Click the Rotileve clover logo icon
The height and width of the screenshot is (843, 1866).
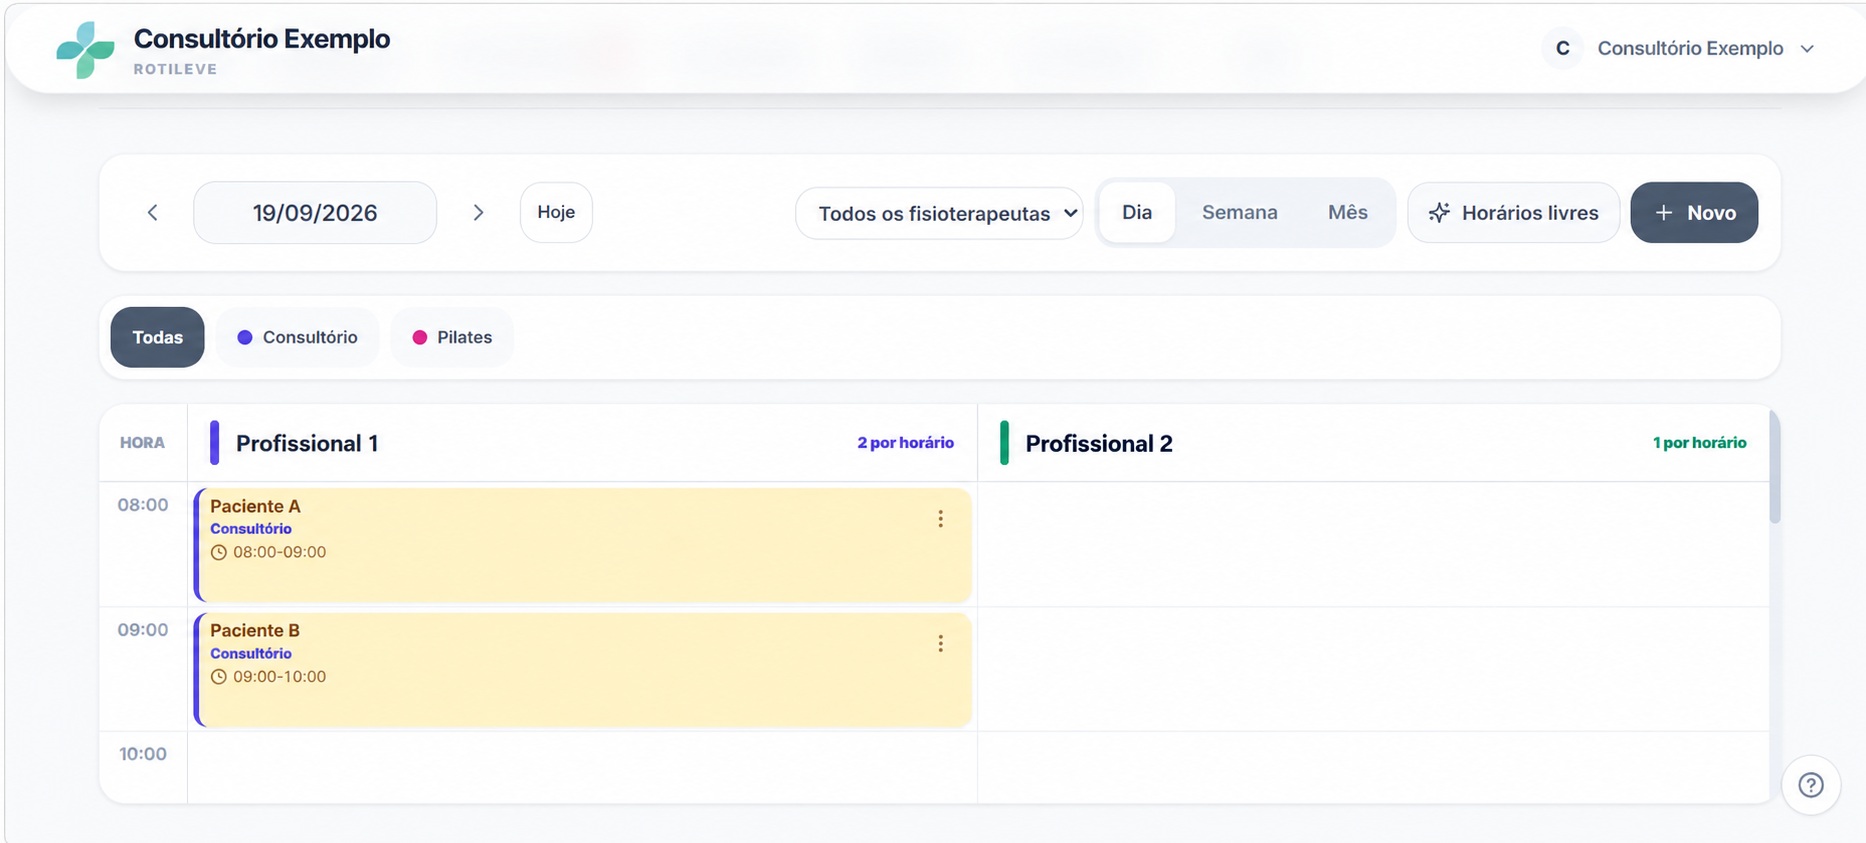tap(85, 50)
